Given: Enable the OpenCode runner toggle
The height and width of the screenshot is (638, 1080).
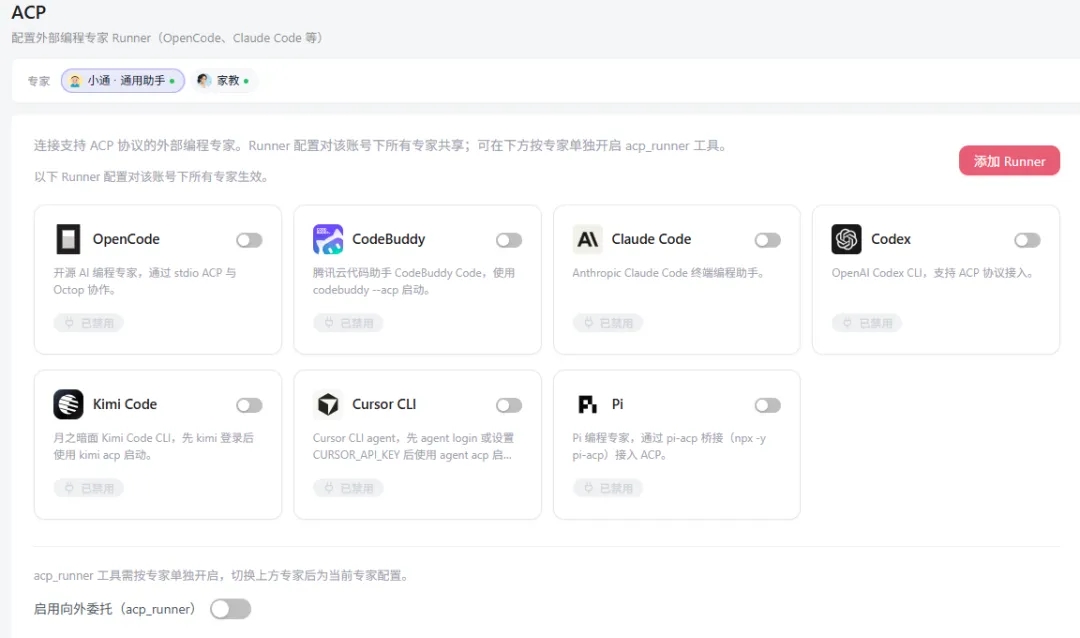Looking at the screenshot, I should pyautogui.click(x=249, y=240).
